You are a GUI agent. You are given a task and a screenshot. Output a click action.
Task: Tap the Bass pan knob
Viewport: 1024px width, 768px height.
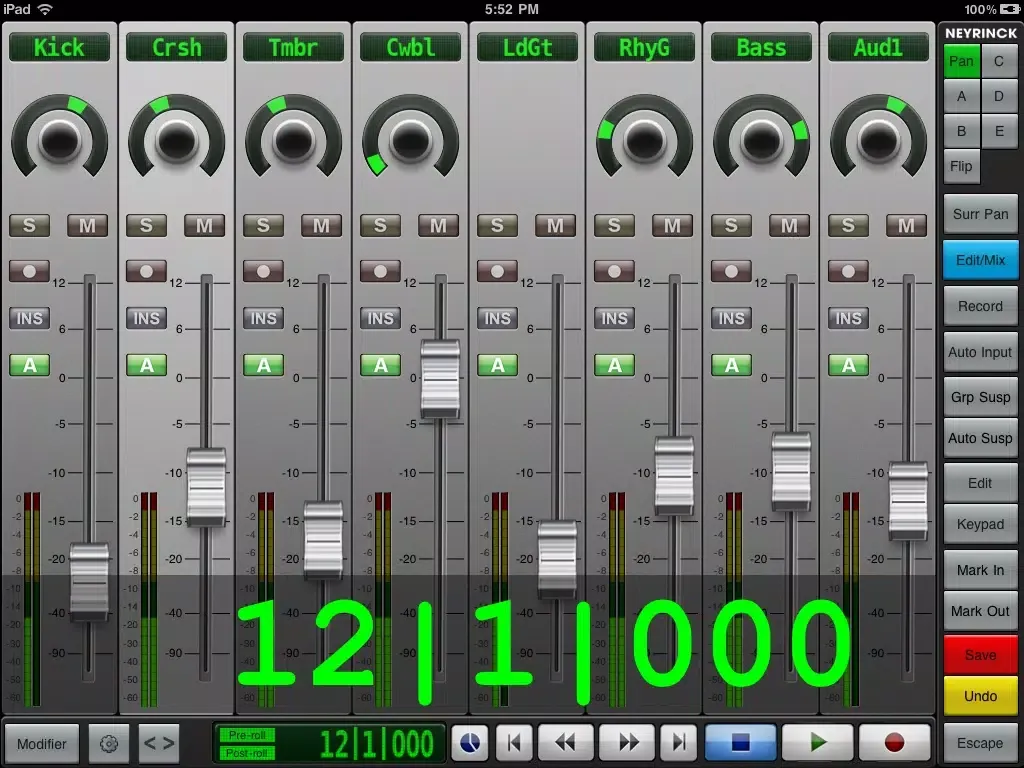(x=761, y=139)
